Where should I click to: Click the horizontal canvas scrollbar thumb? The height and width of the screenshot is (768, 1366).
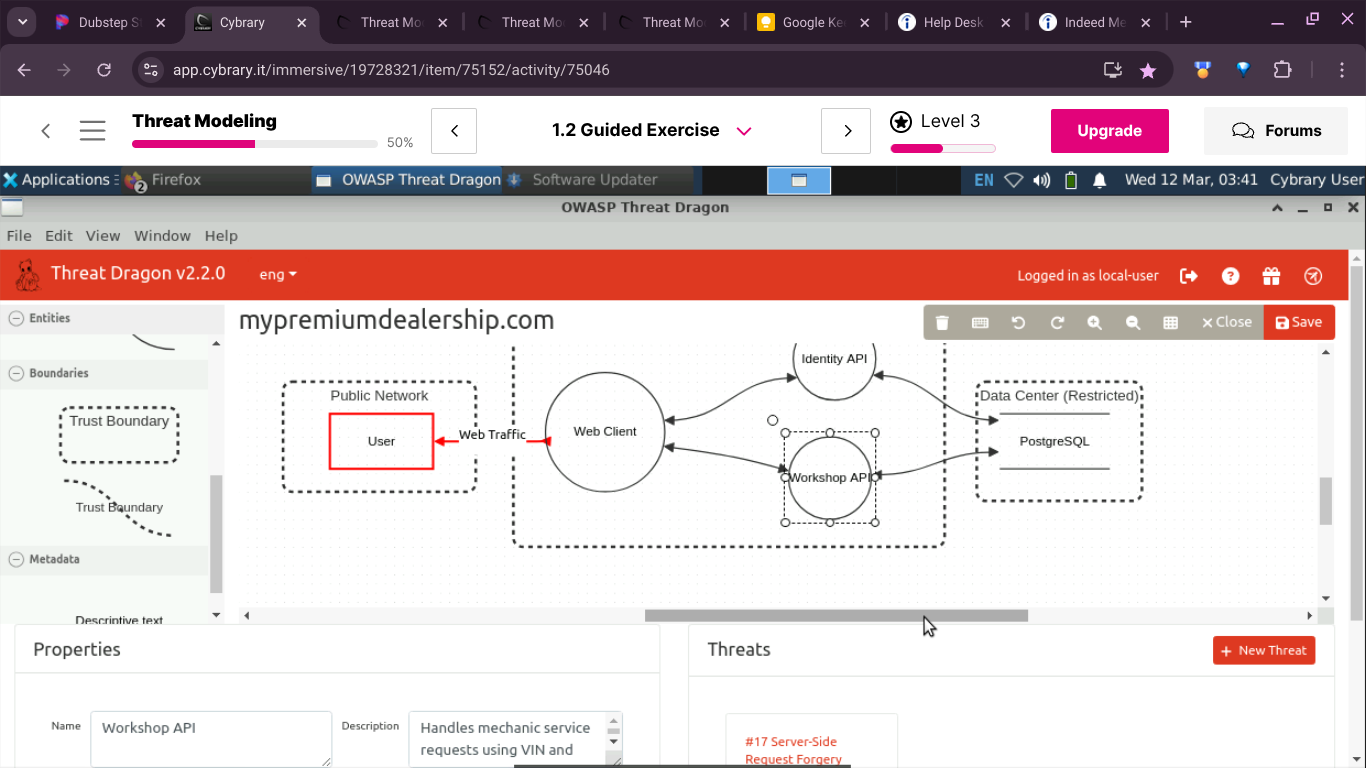coord(836,616)
